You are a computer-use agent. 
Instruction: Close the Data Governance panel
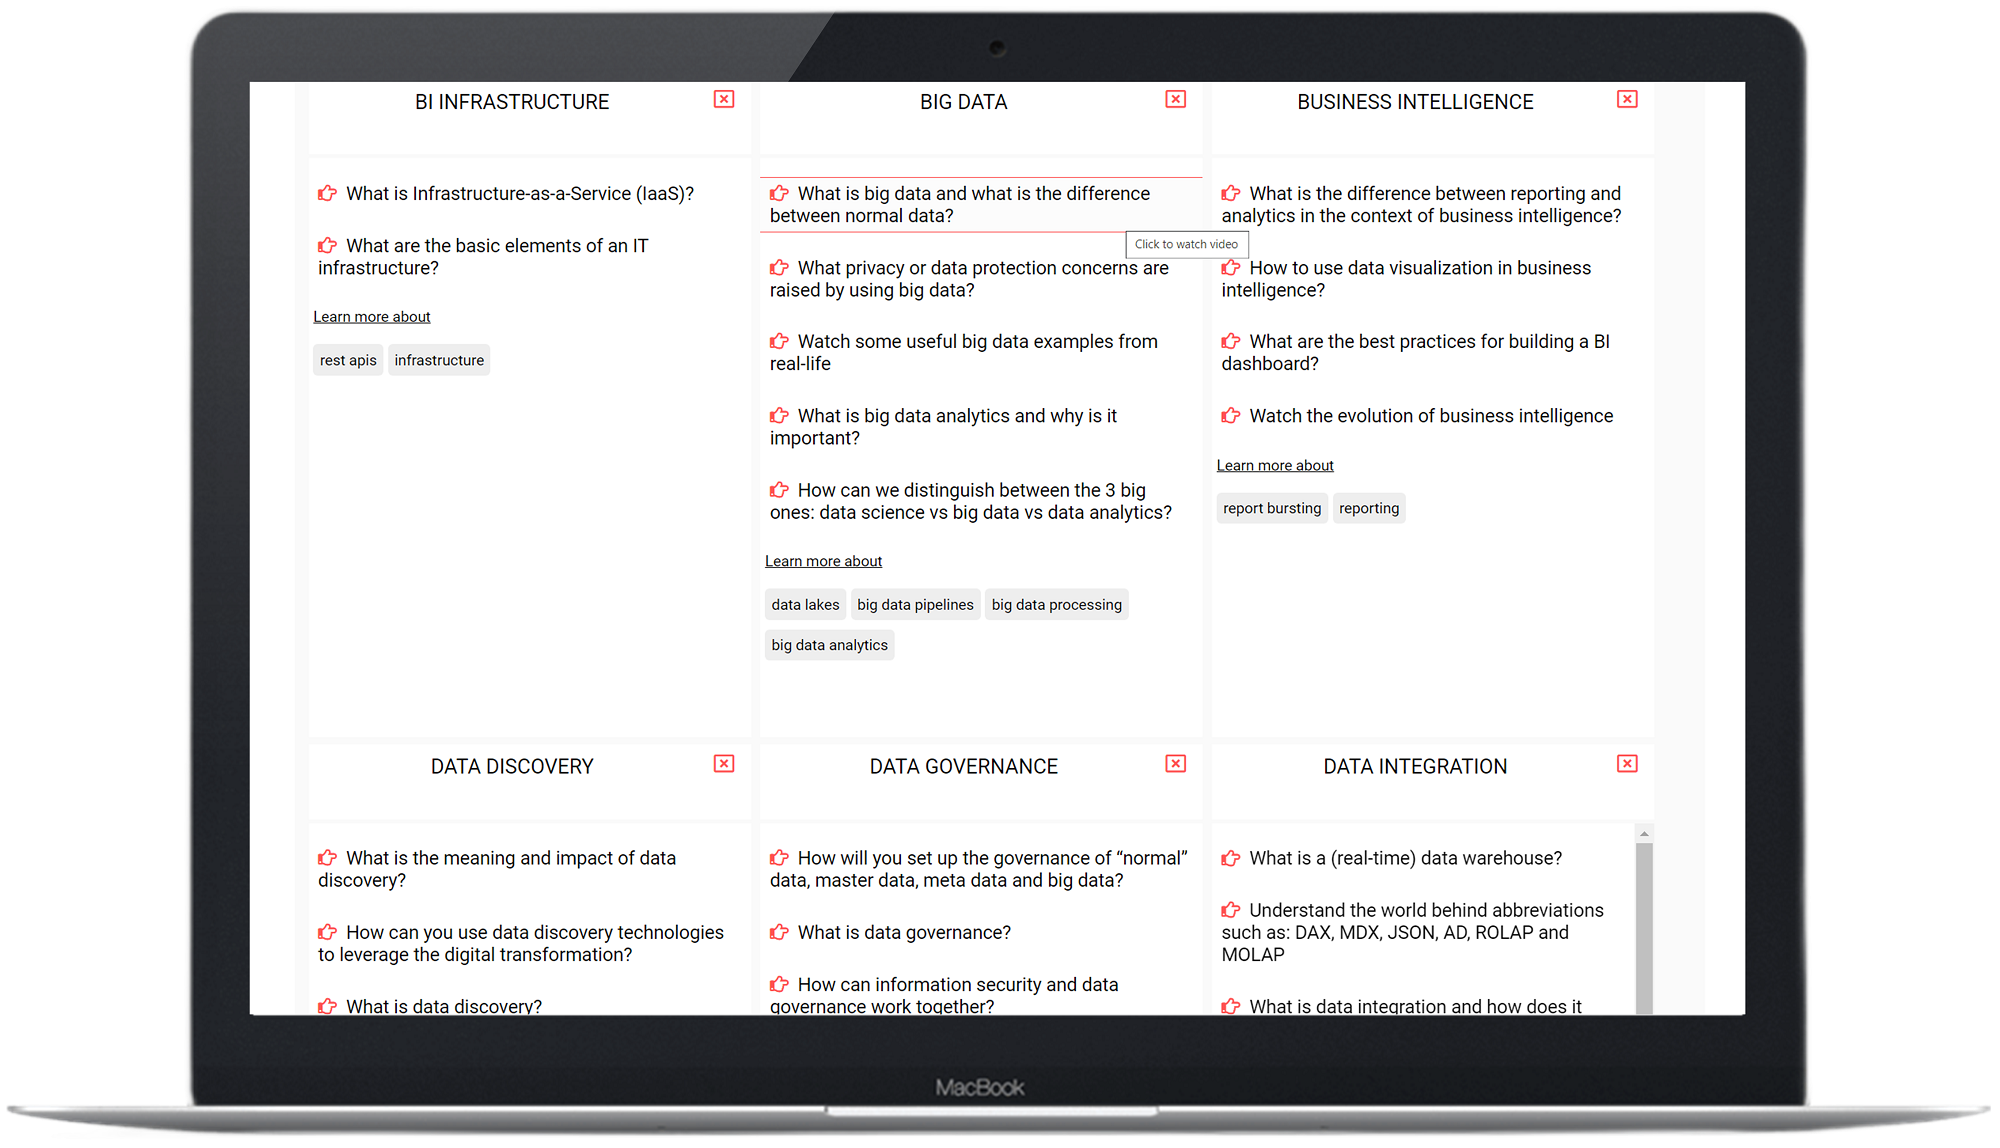point(1176,764)
